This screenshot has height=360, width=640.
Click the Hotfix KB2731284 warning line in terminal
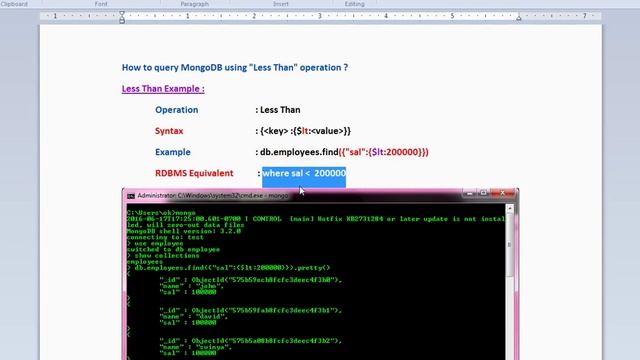pyautogui.click(x=316, y=219)
